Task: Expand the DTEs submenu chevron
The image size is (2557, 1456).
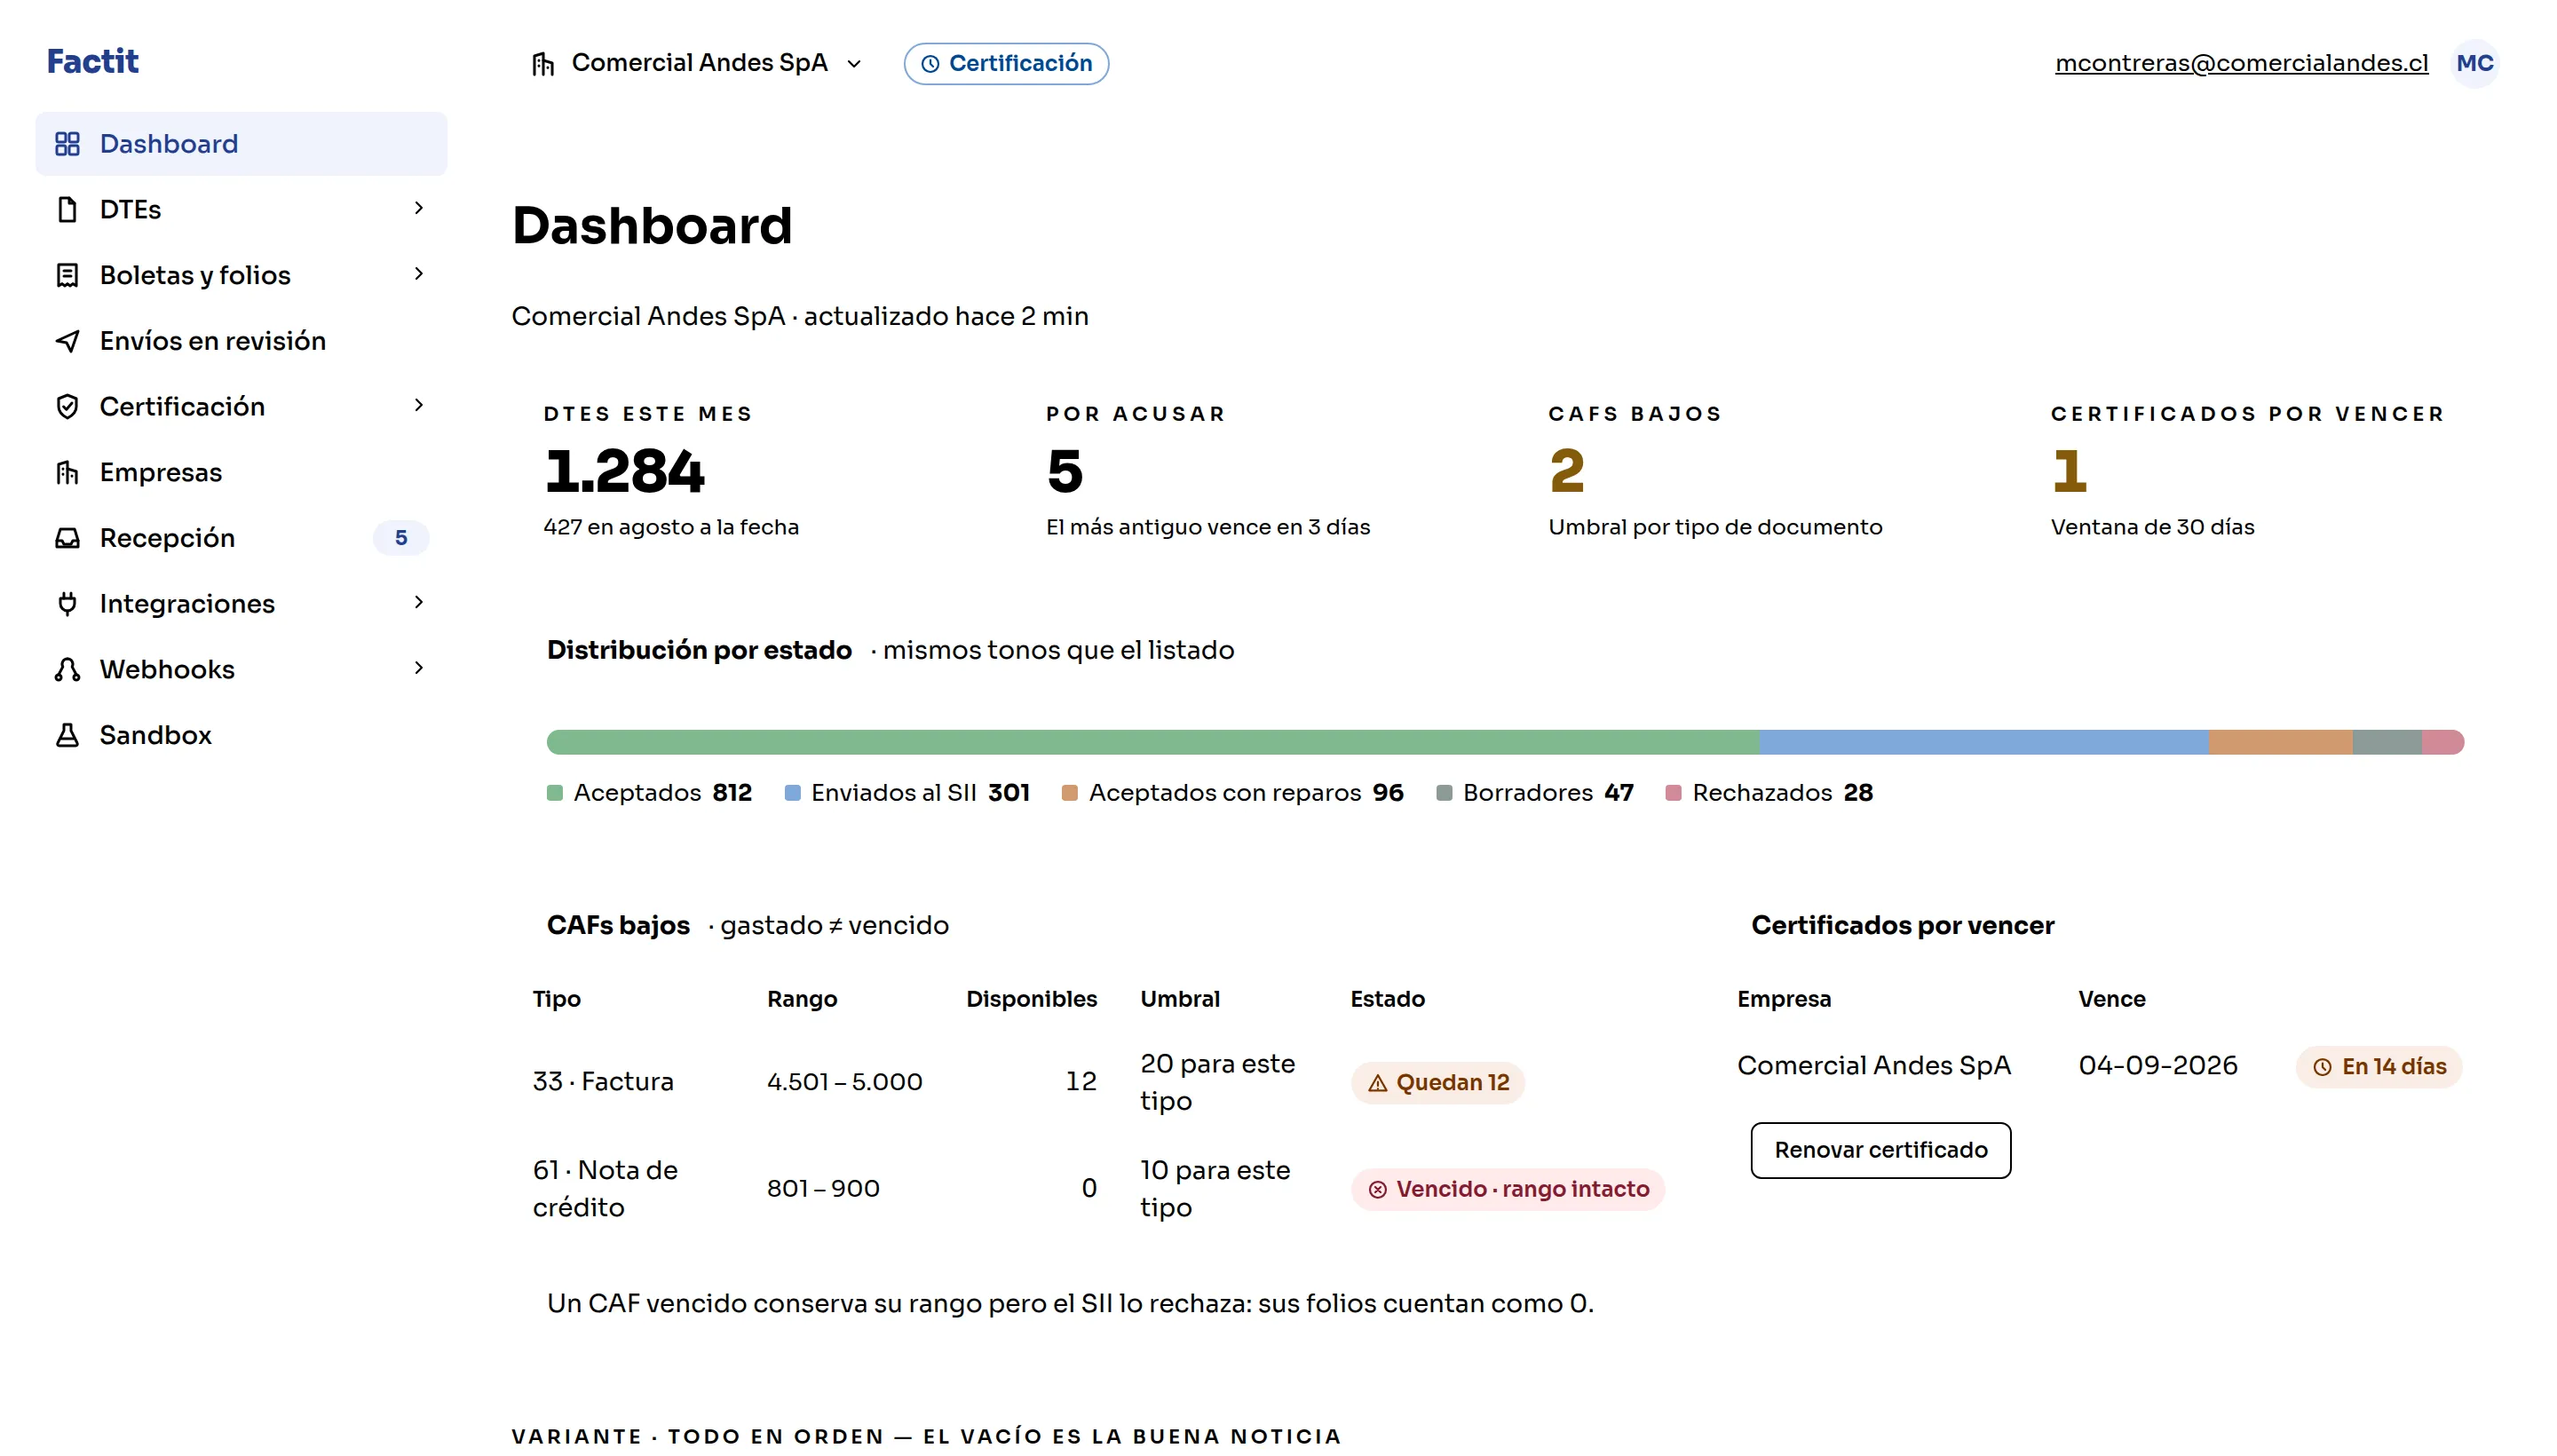Action: 419,208
